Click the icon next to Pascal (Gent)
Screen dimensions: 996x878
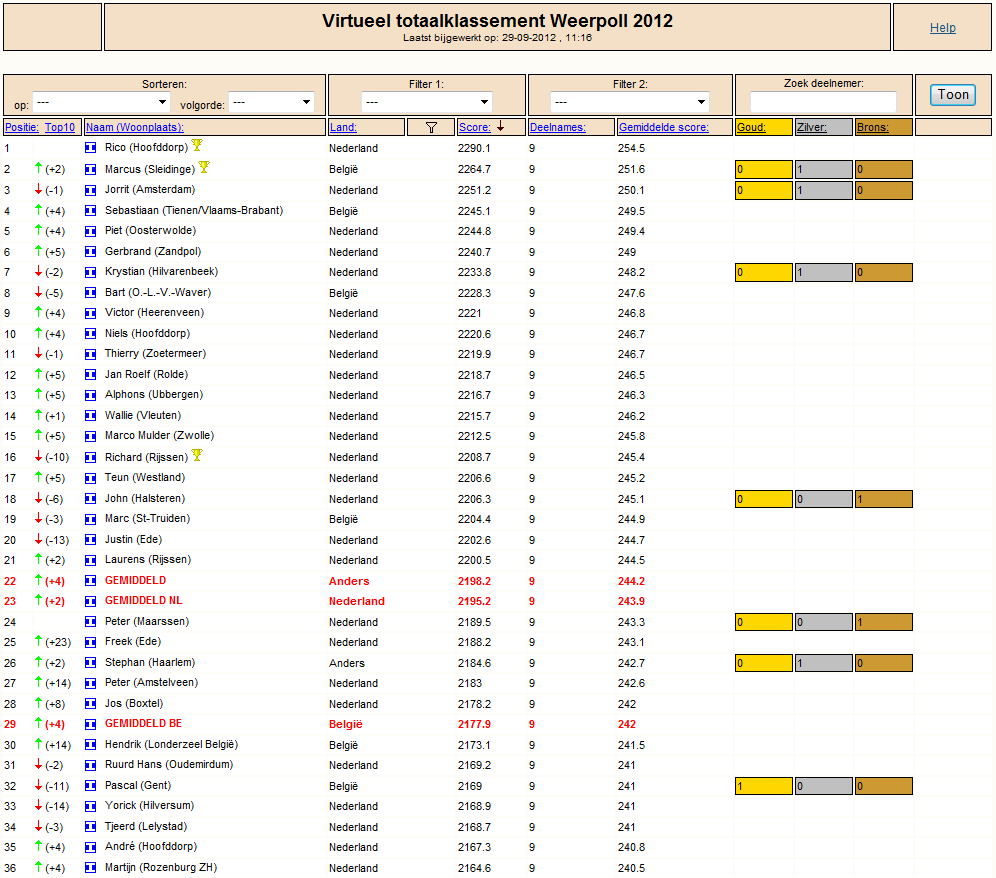pos(91,786)
